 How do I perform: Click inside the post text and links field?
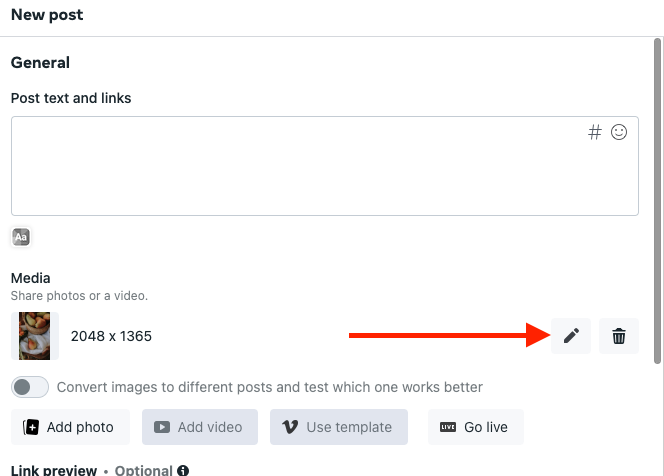pyautogui.click(x=325, y=166)
